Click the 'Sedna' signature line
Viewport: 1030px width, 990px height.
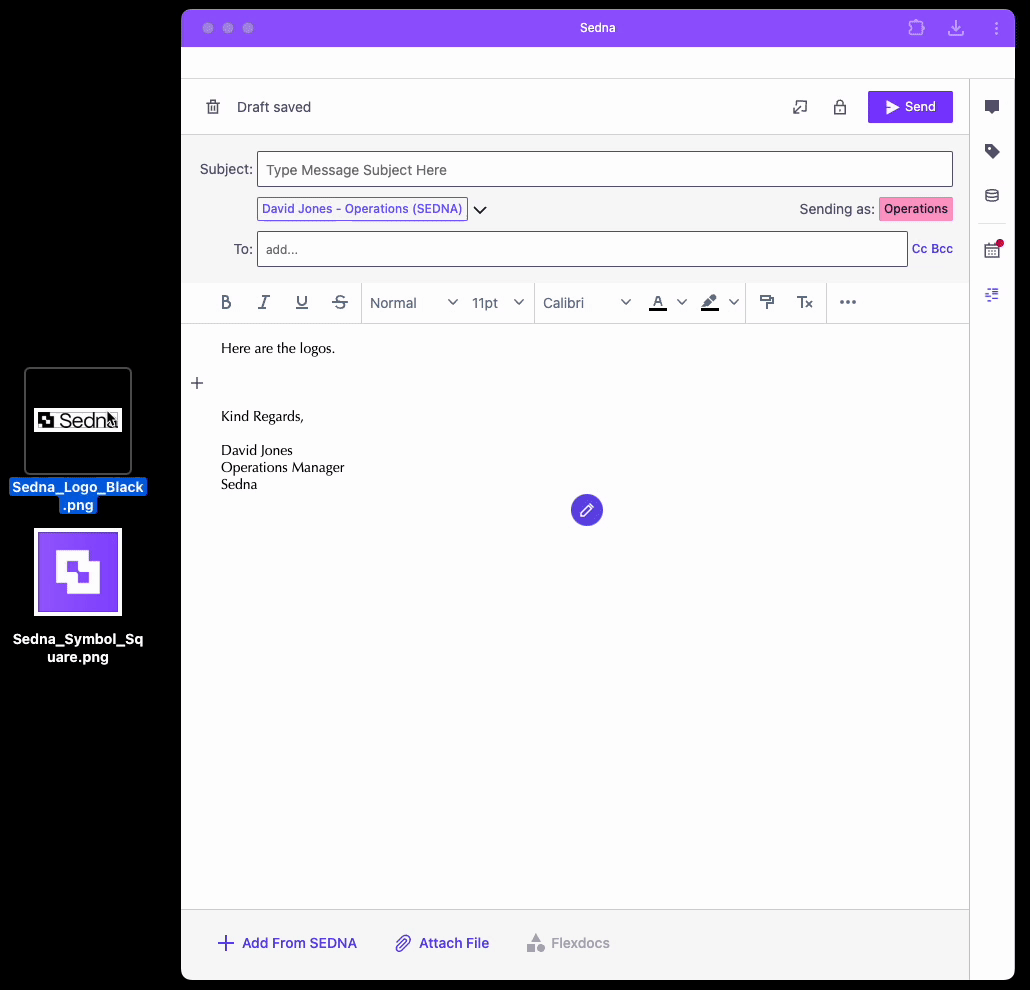pyautogui.click(x=239, y=484)
